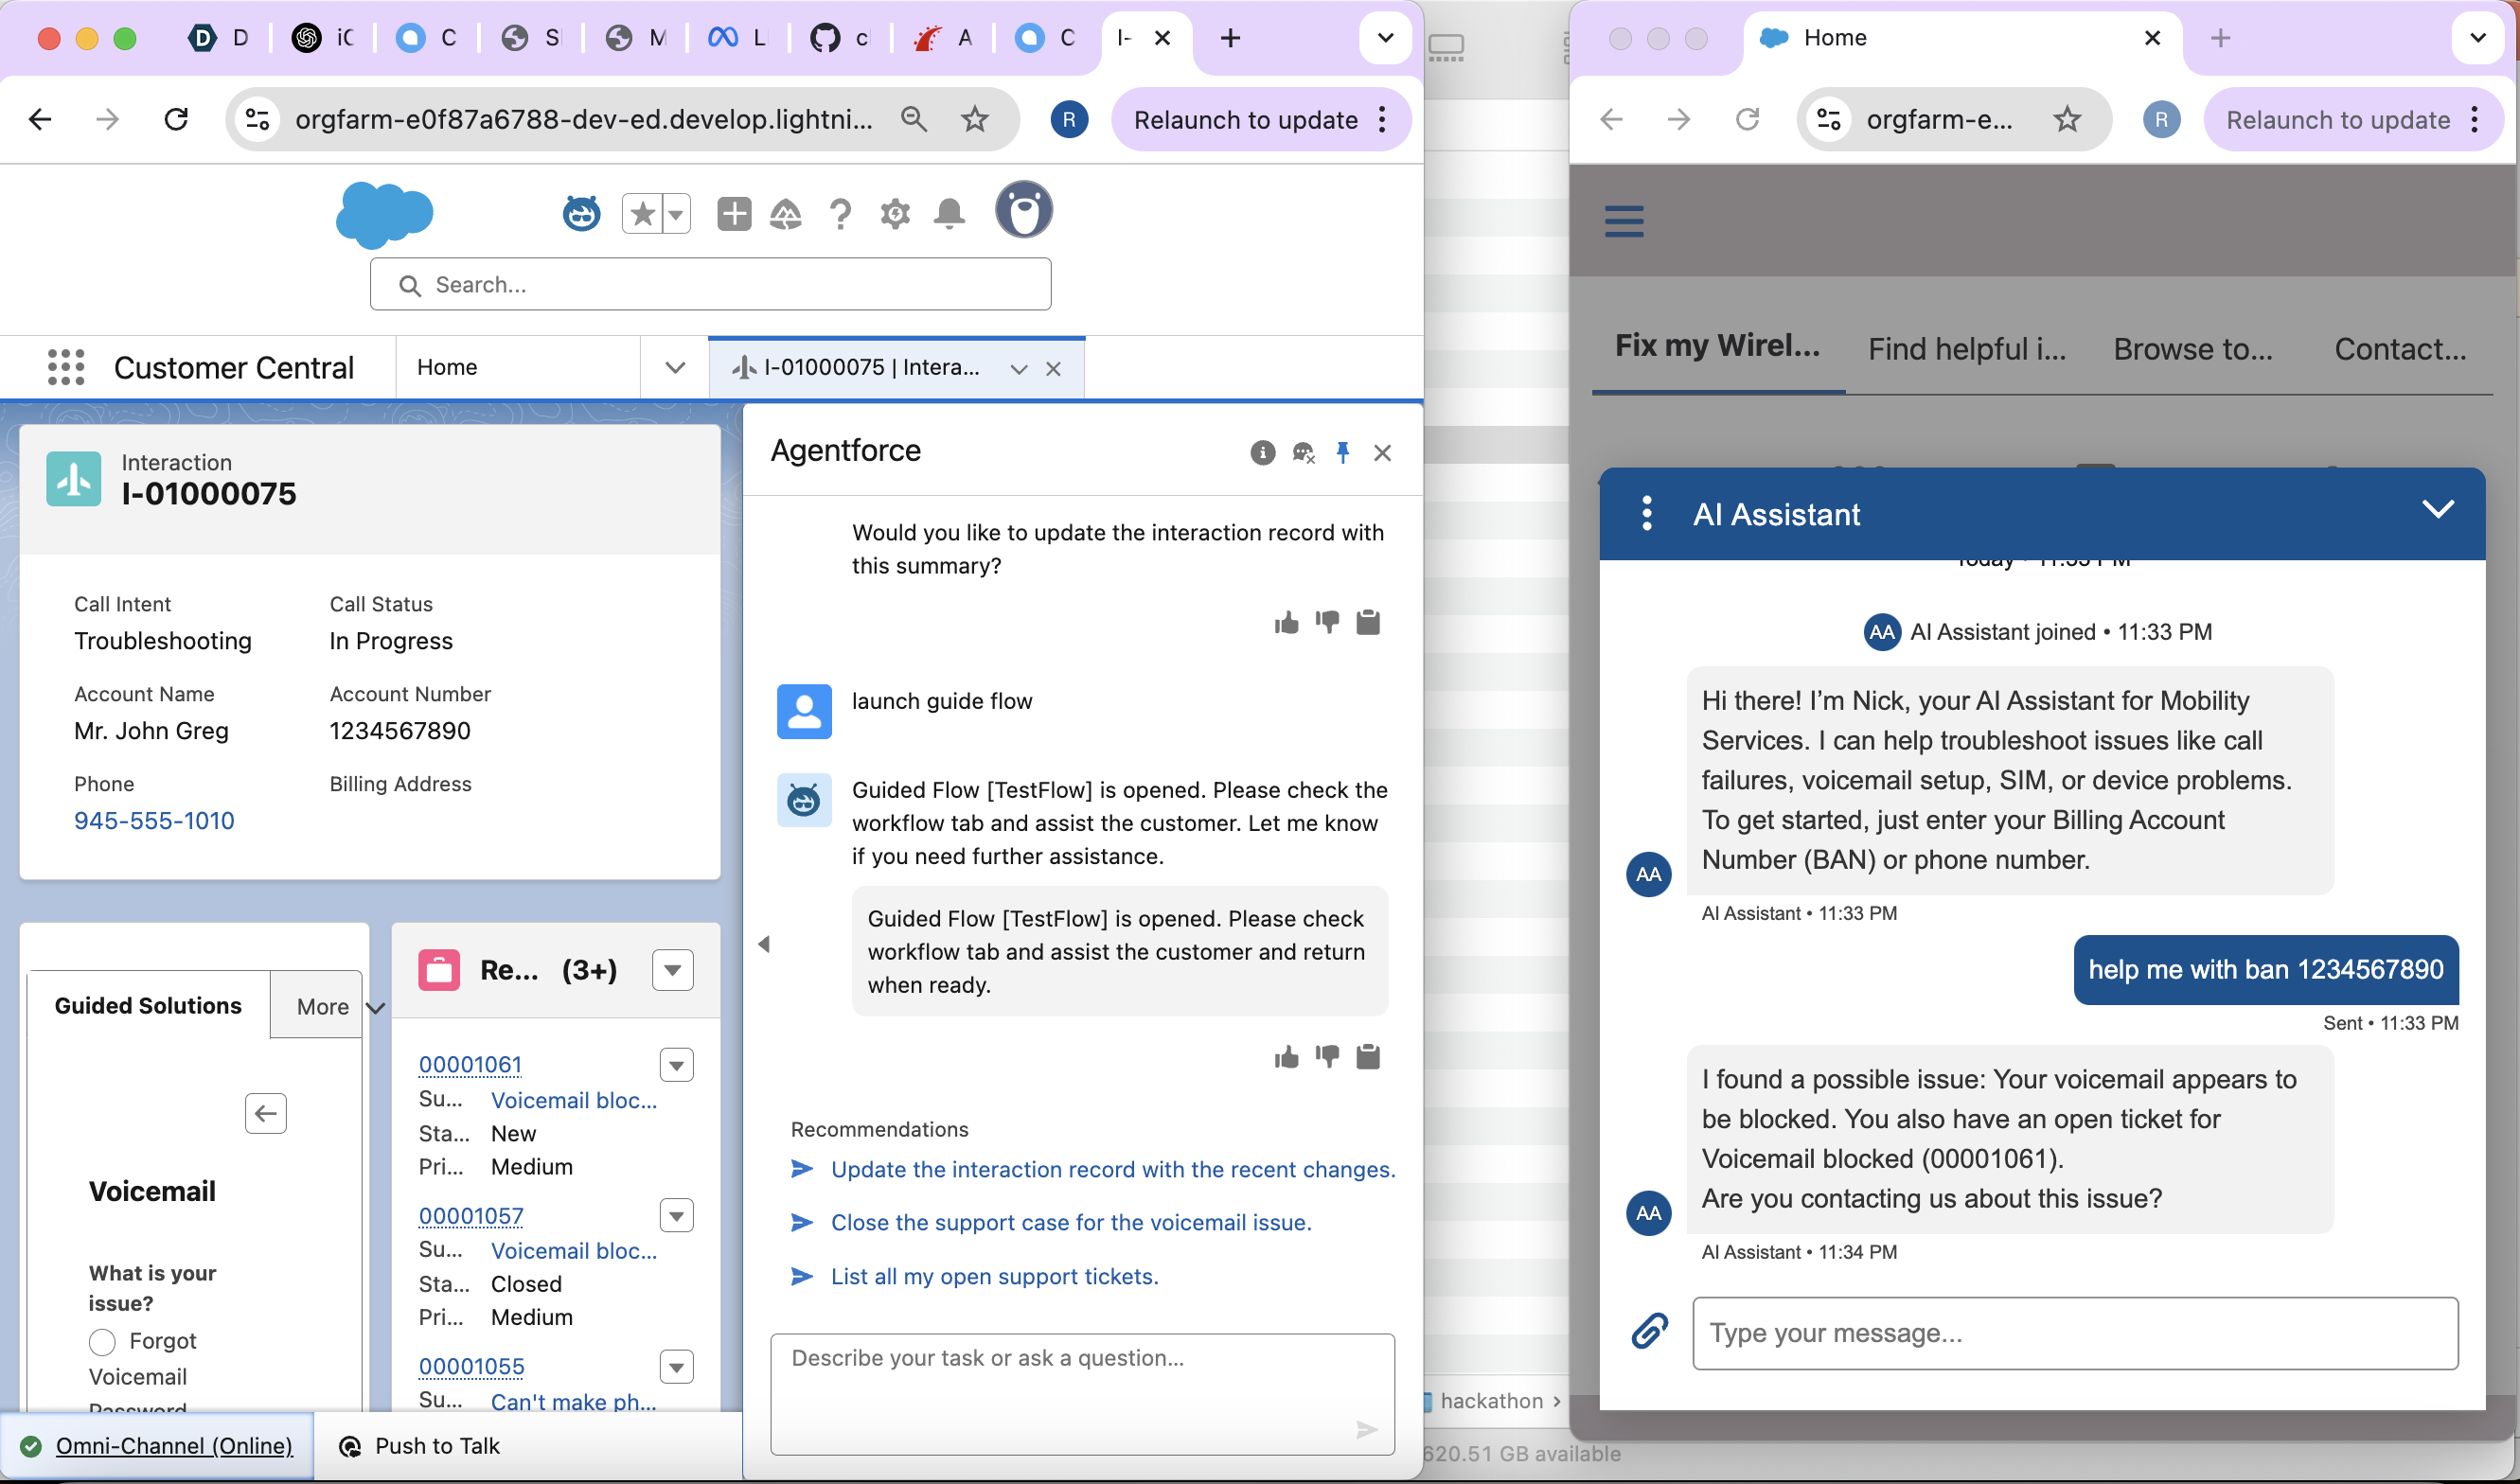The image size is (2520, 1484).
Task: Minimize the AI Assistant chat chevron
Action: tap(2438, 509)
